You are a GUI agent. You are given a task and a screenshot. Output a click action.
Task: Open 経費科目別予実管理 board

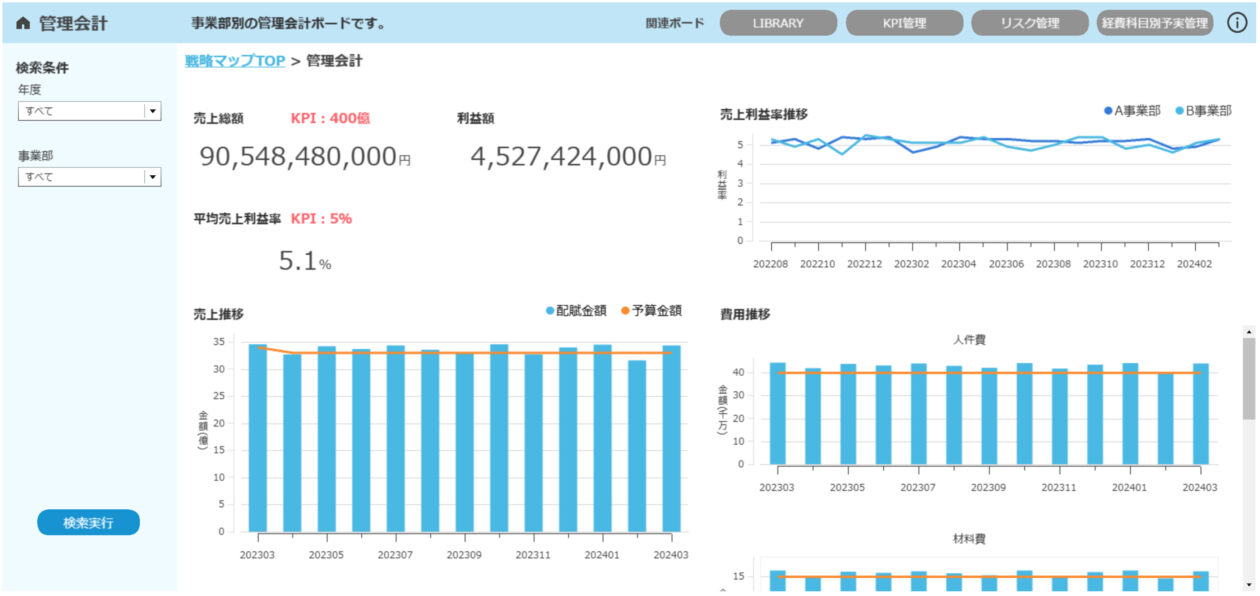click(1155, 23)
